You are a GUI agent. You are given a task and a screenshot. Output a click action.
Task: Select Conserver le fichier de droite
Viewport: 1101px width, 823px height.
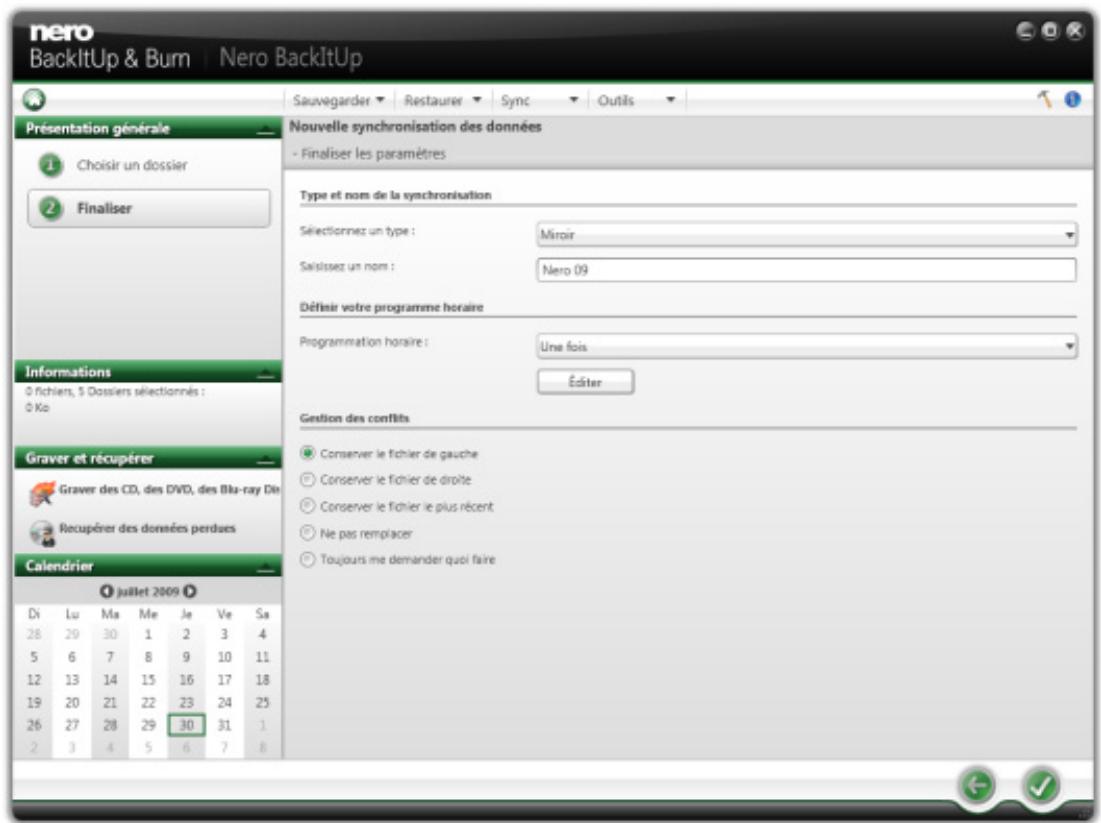(308, 480)
